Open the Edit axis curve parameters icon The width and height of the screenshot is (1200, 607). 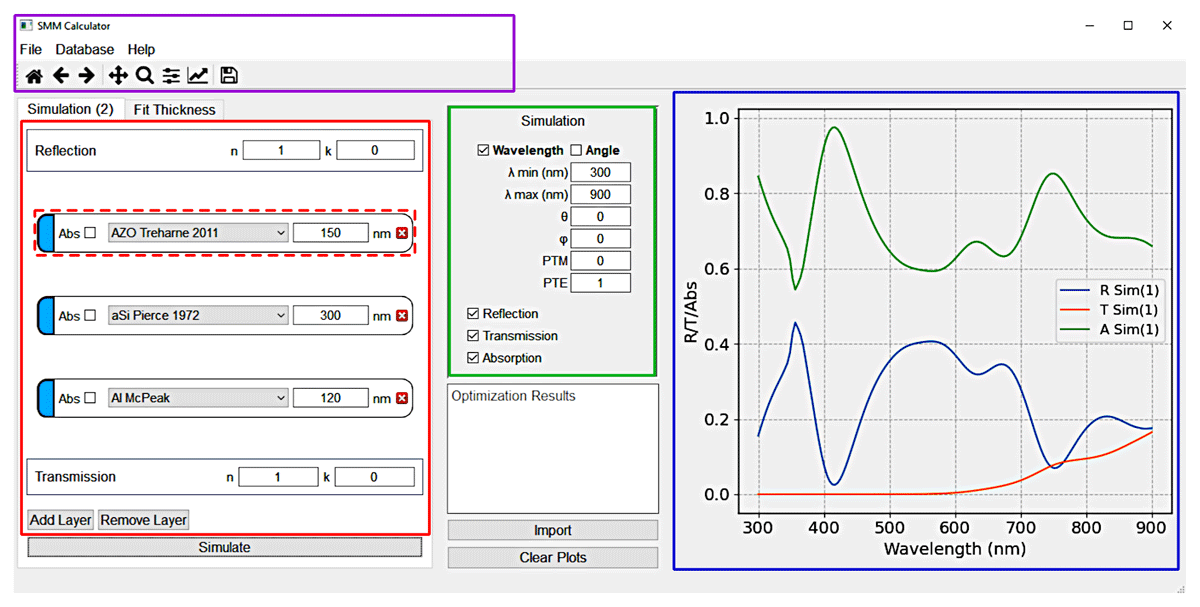pos(198,75)
